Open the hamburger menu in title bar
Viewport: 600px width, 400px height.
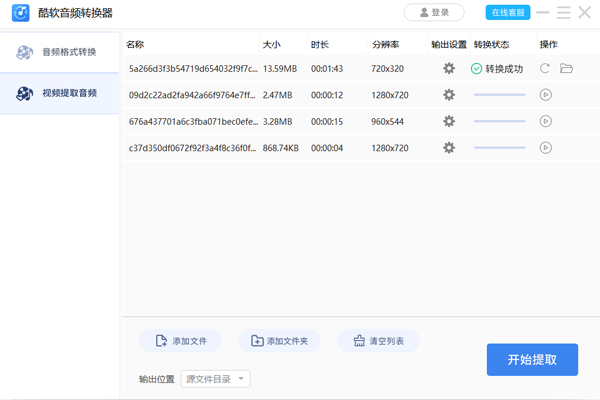[x=564, y=13]
